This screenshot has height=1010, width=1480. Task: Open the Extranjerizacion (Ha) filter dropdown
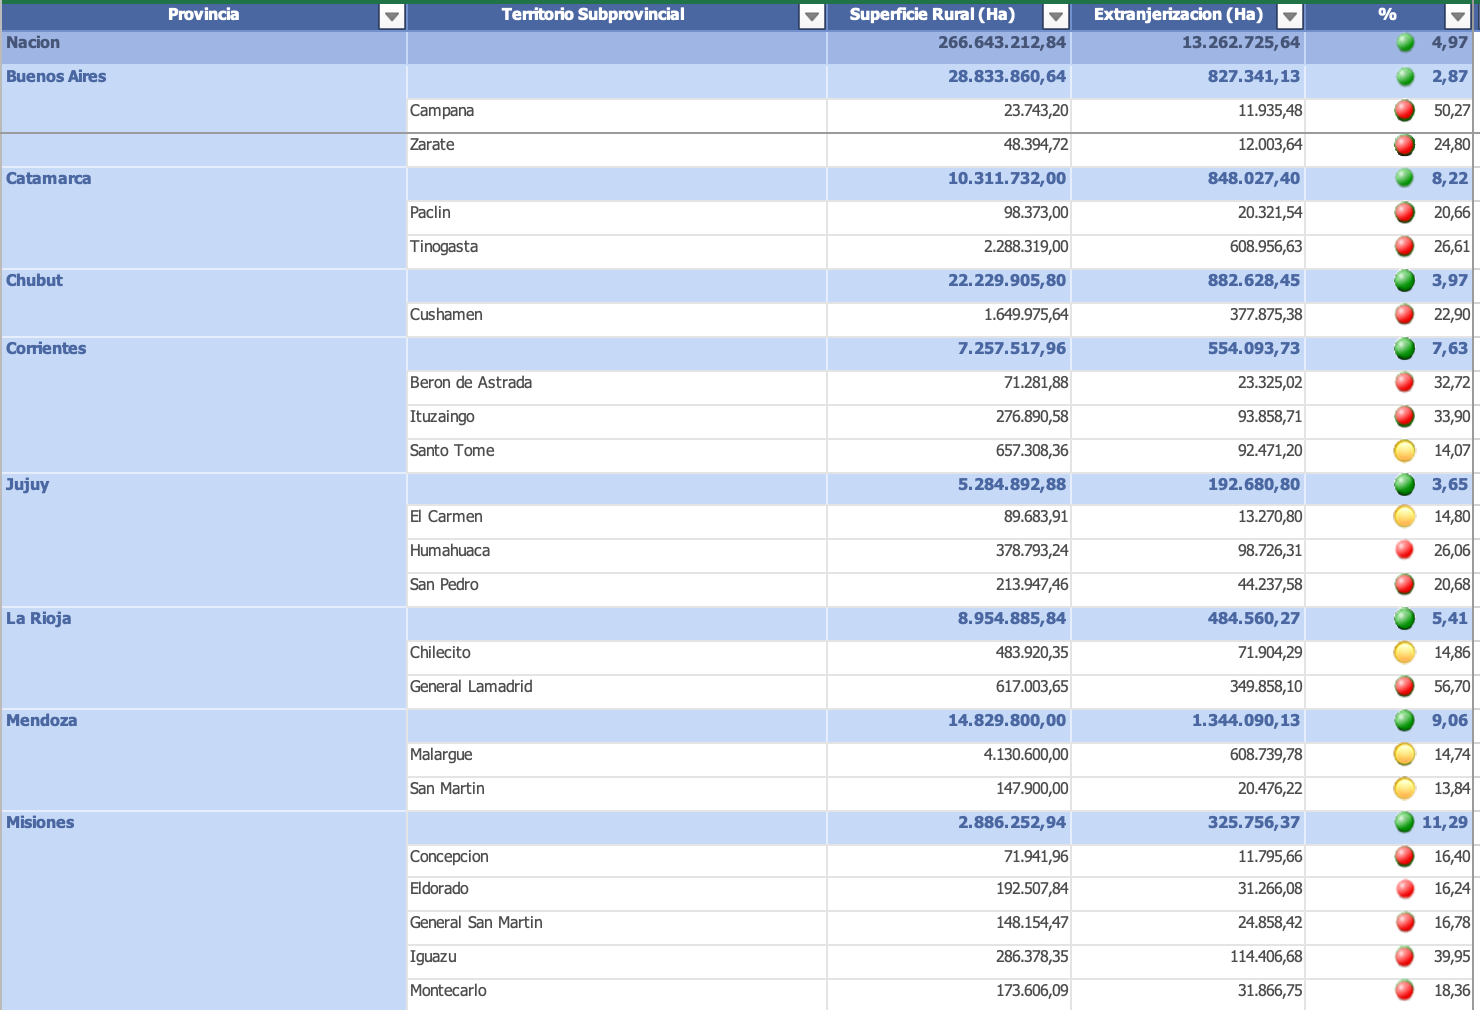click(1290, 16)
